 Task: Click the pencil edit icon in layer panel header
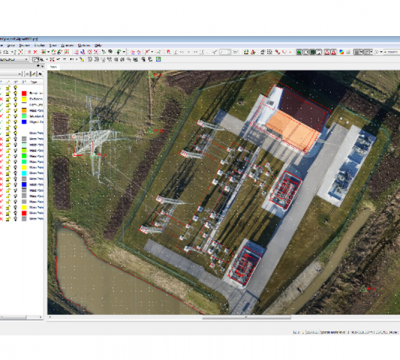tap(33, 74)
